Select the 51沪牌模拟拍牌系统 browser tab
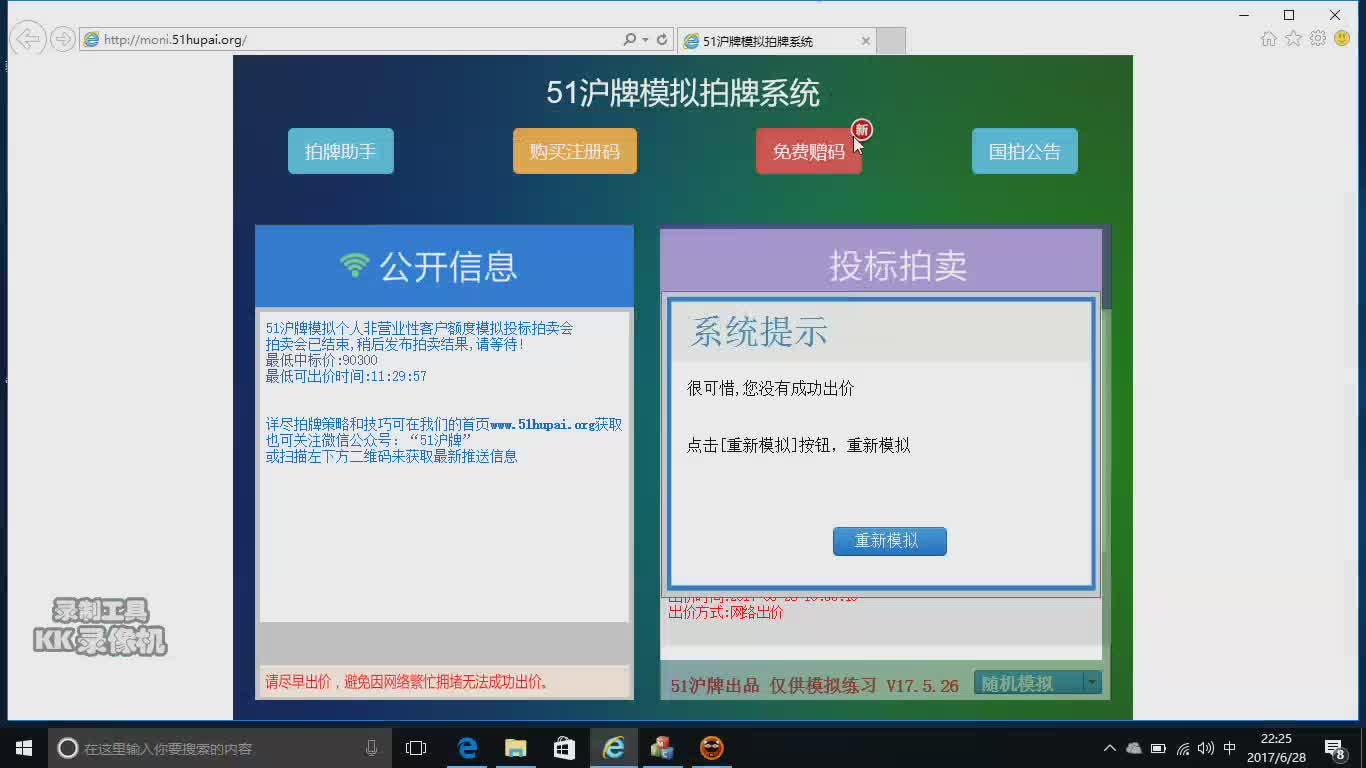Screen dimensions: 1366x768 tap(777, 41)
